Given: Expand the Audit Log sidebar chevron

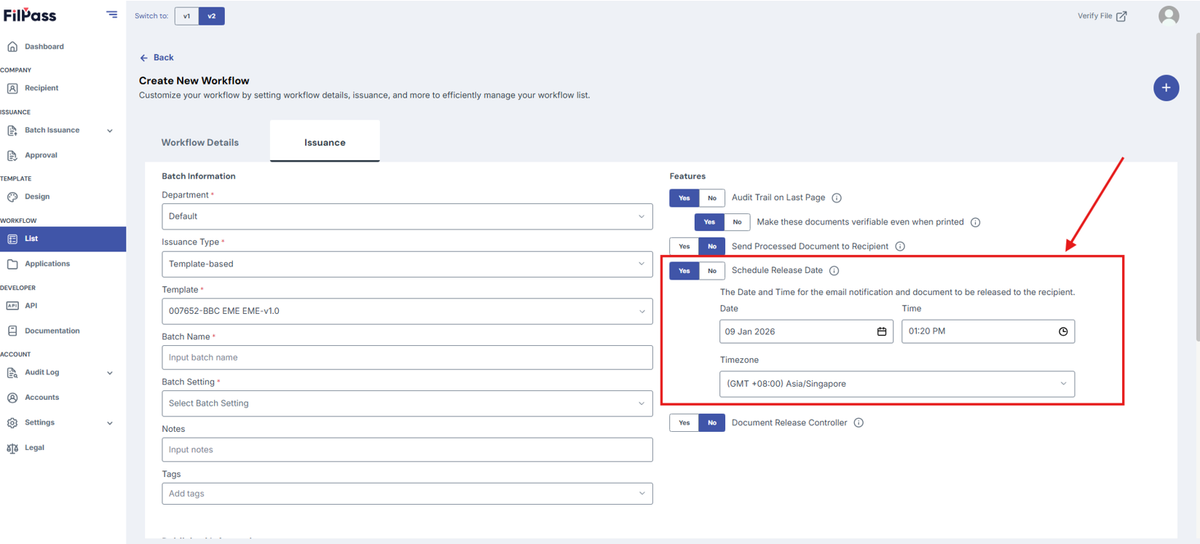Looking at the screenshot, I should (110, 372).
